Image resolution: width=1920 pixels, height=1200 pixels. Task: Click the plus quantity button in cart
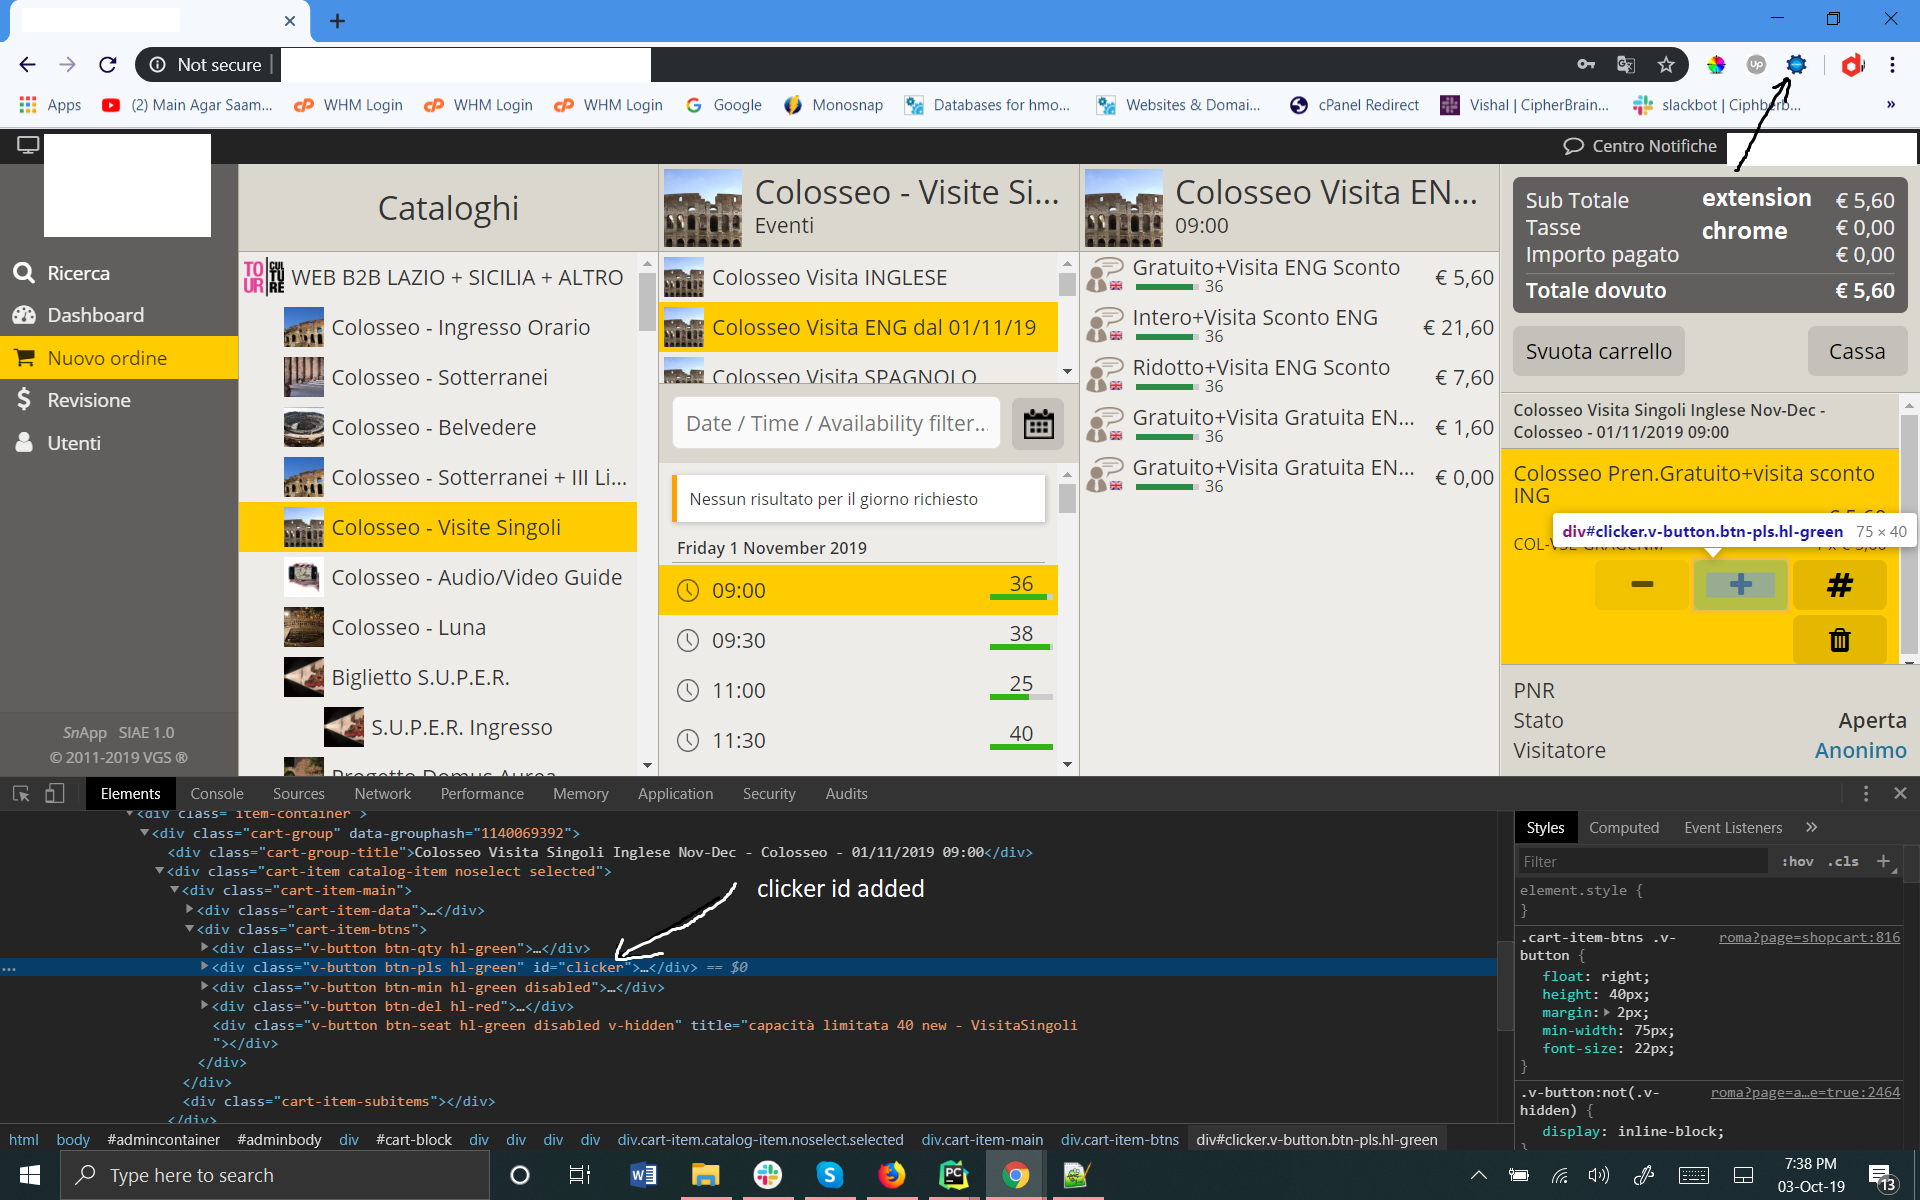(x=1740, y=585)
